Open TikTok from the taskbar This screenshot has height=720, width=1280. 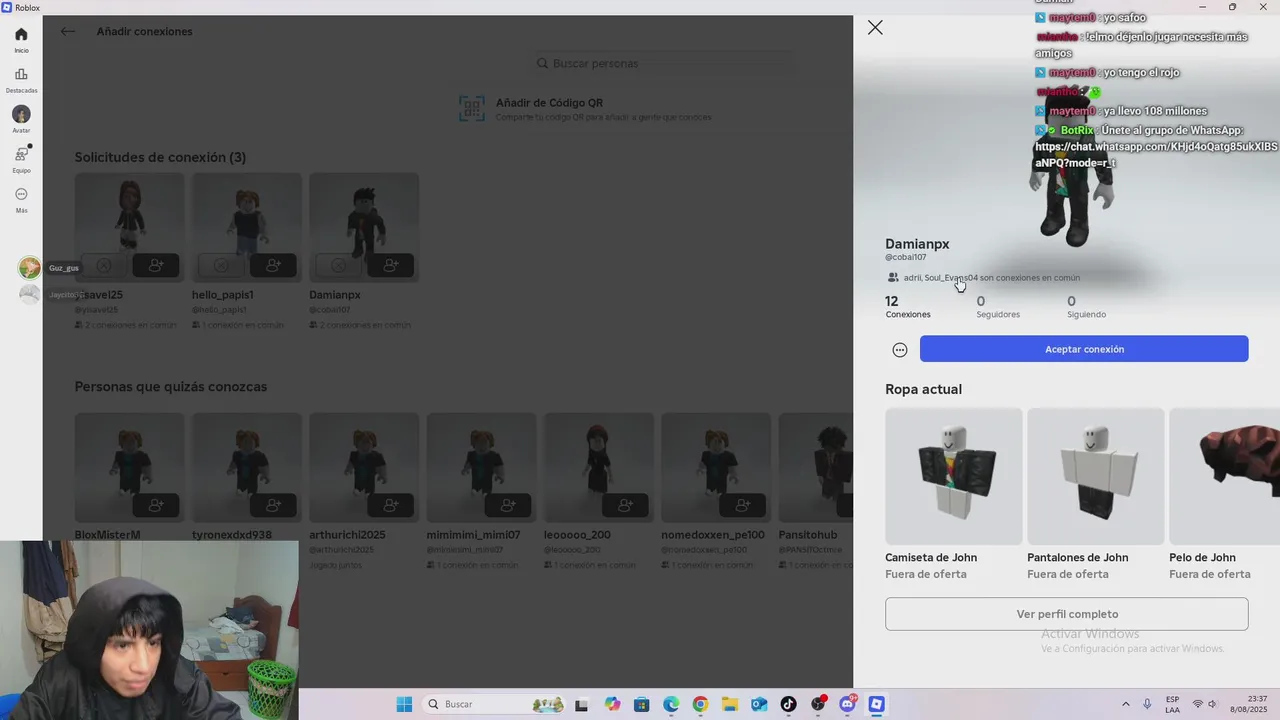tap(788, 704)
